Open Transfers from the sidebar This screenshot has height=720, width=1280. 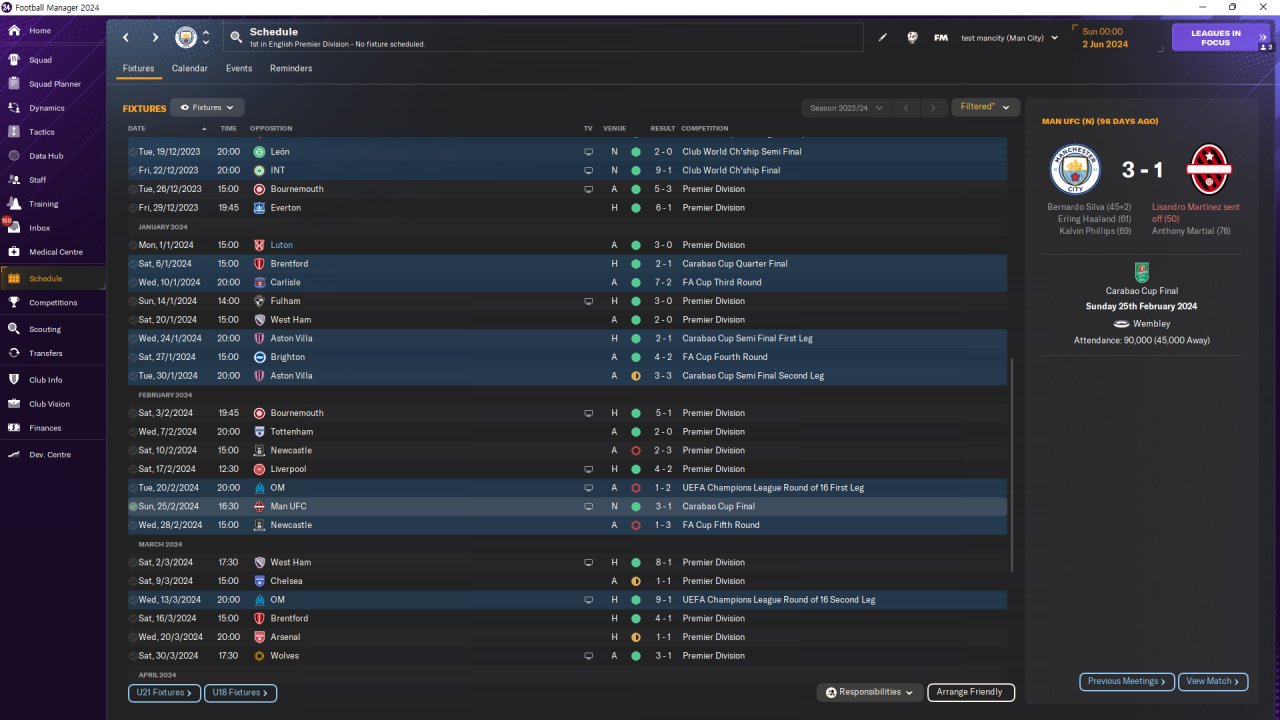click(x=46, y=353)
